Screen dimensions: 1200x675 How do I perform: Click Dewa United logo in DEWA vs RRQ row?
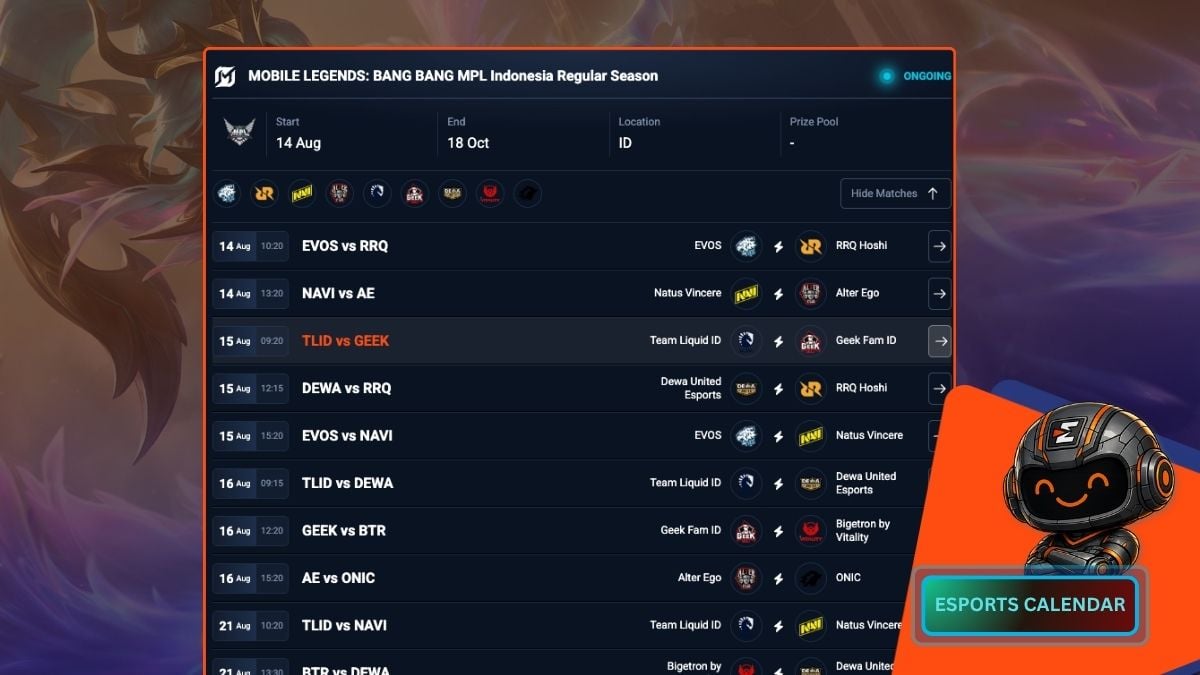(745, 388)
